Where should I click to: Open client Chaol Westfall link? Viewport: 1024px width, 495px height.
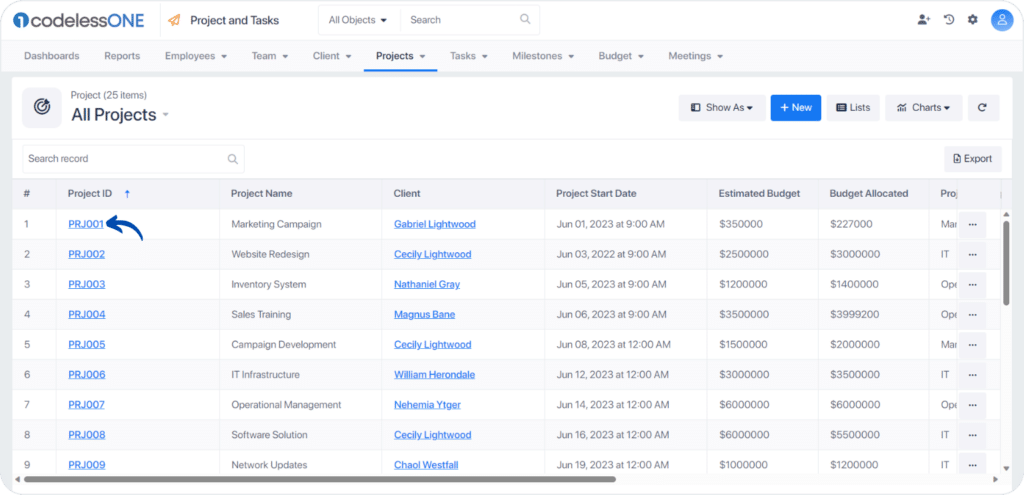coord(426,465)
